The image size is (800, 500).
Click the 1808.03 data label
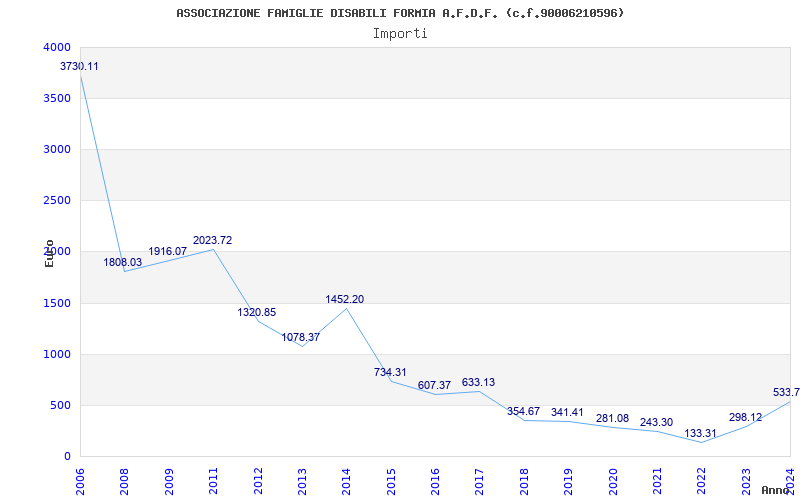123,262
